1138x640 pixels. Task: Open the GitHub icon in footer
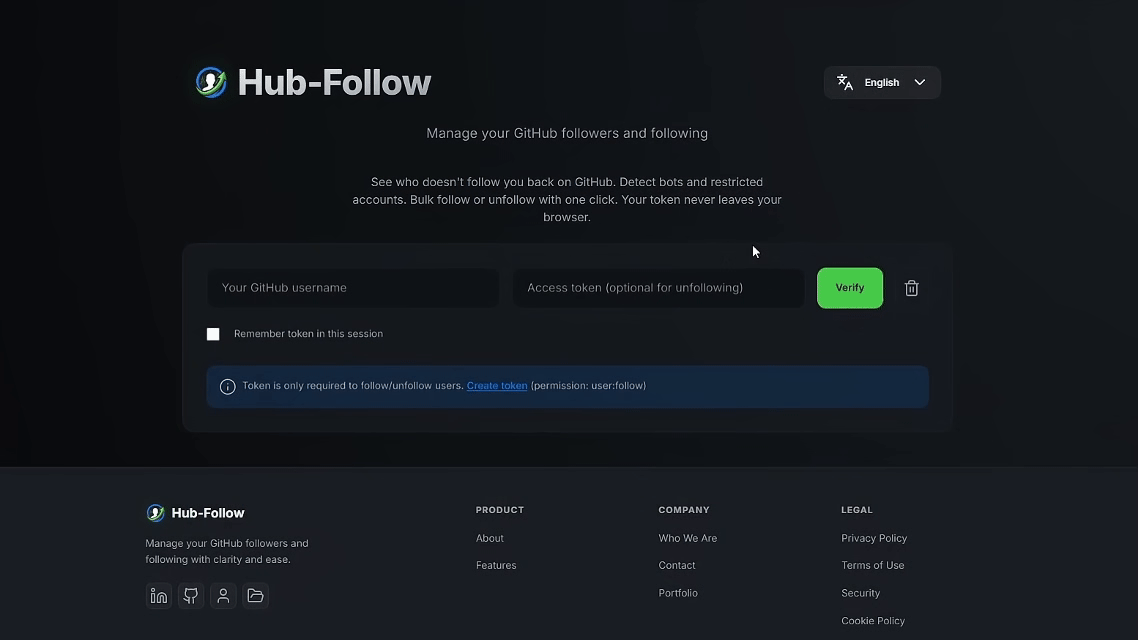click(191, 596)
